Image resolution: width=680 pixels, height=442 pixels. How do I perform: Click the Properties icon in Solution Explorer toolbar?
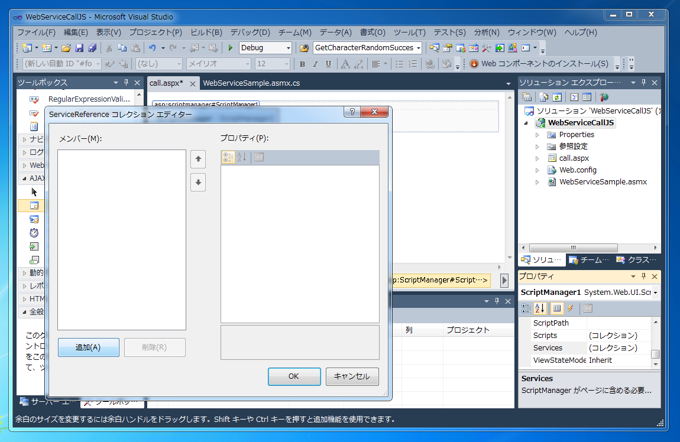point(527,97)
